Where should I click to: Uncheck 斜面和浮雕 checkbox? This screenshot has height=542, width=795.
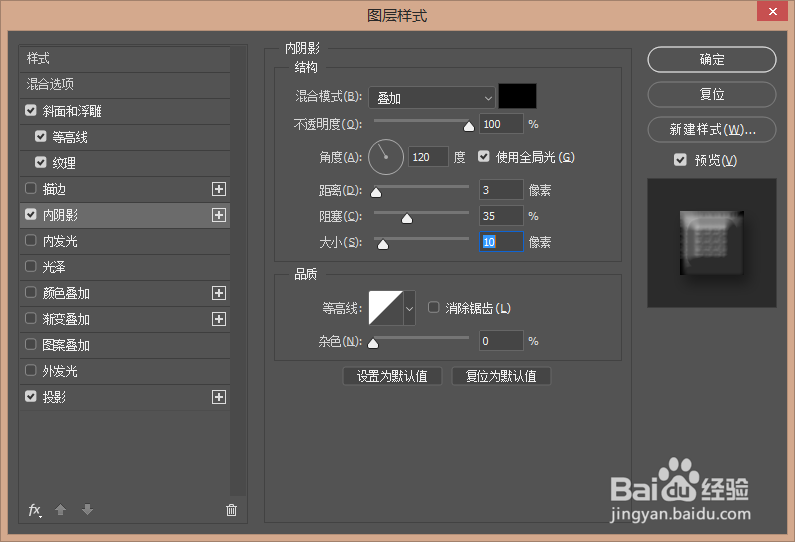(x=31, y=111)
